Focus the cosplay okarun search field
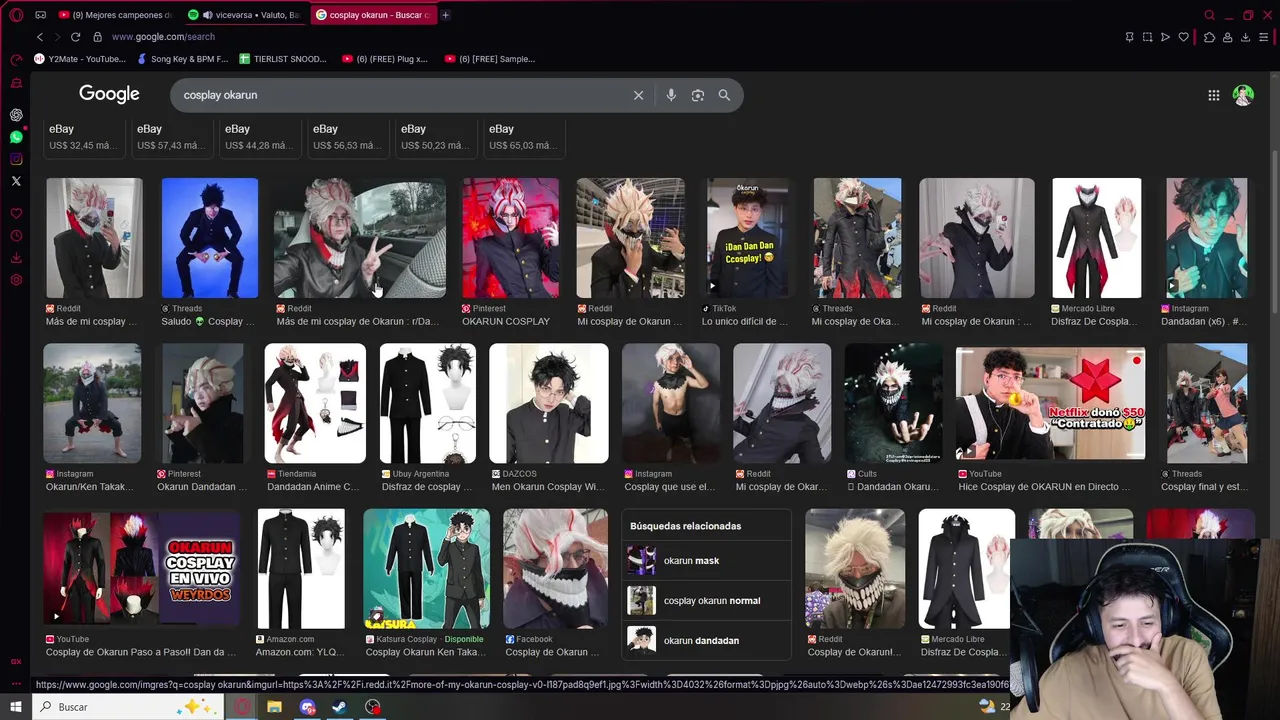1280x720 pixels. 400,95
